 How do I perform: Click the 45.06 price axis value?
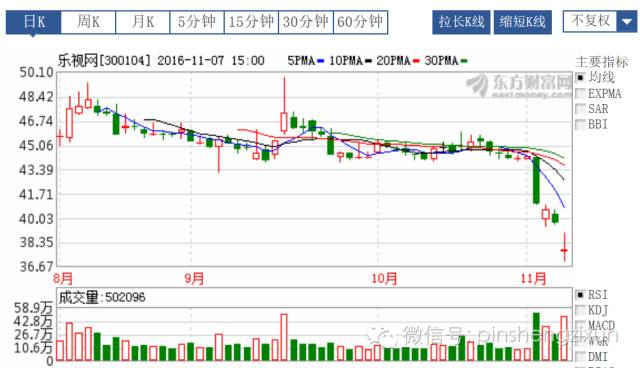pos(36,146)
